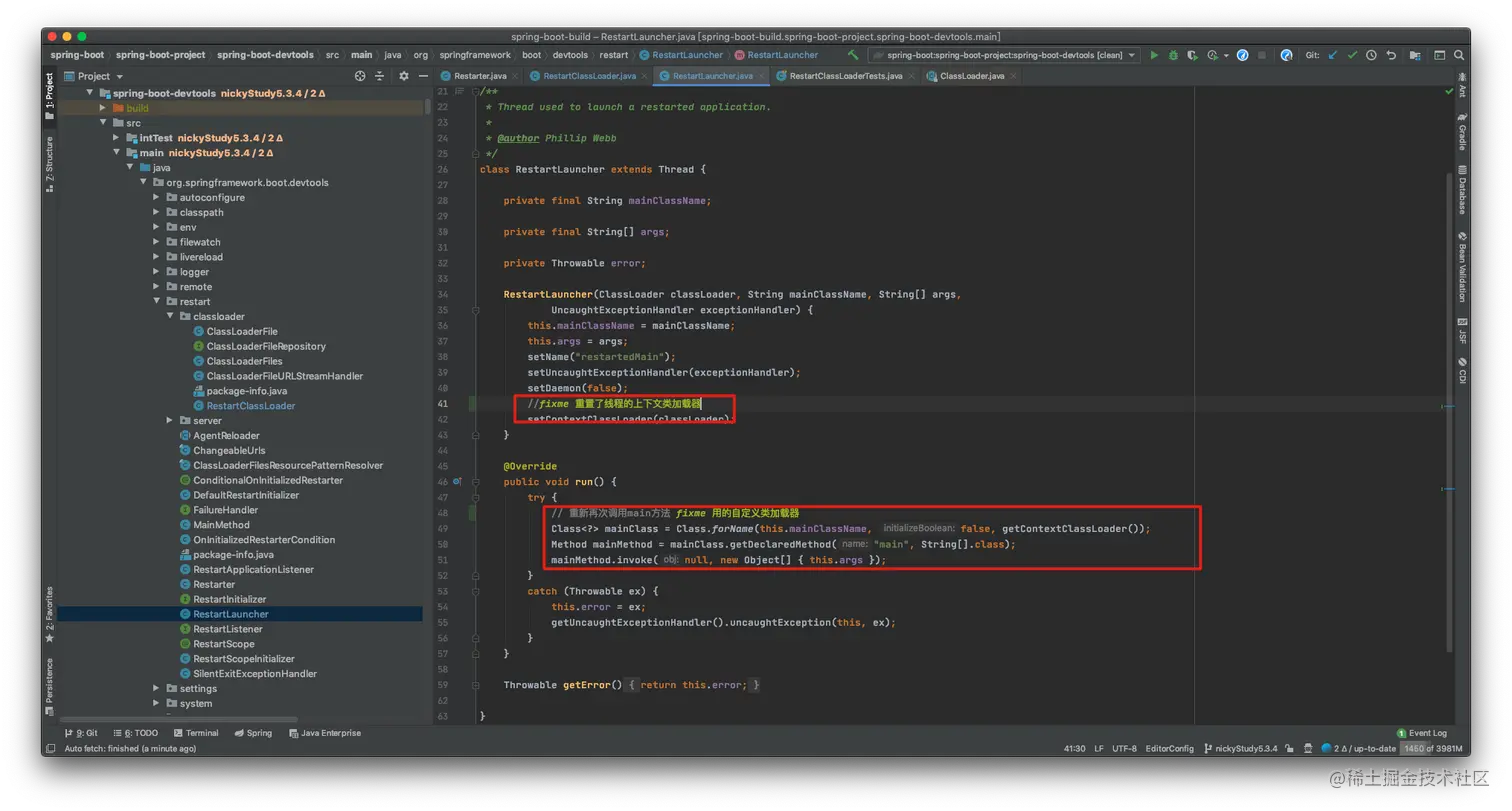Click locate-in-project target icon
The image size is (1512, 811).
click(360, 76)
